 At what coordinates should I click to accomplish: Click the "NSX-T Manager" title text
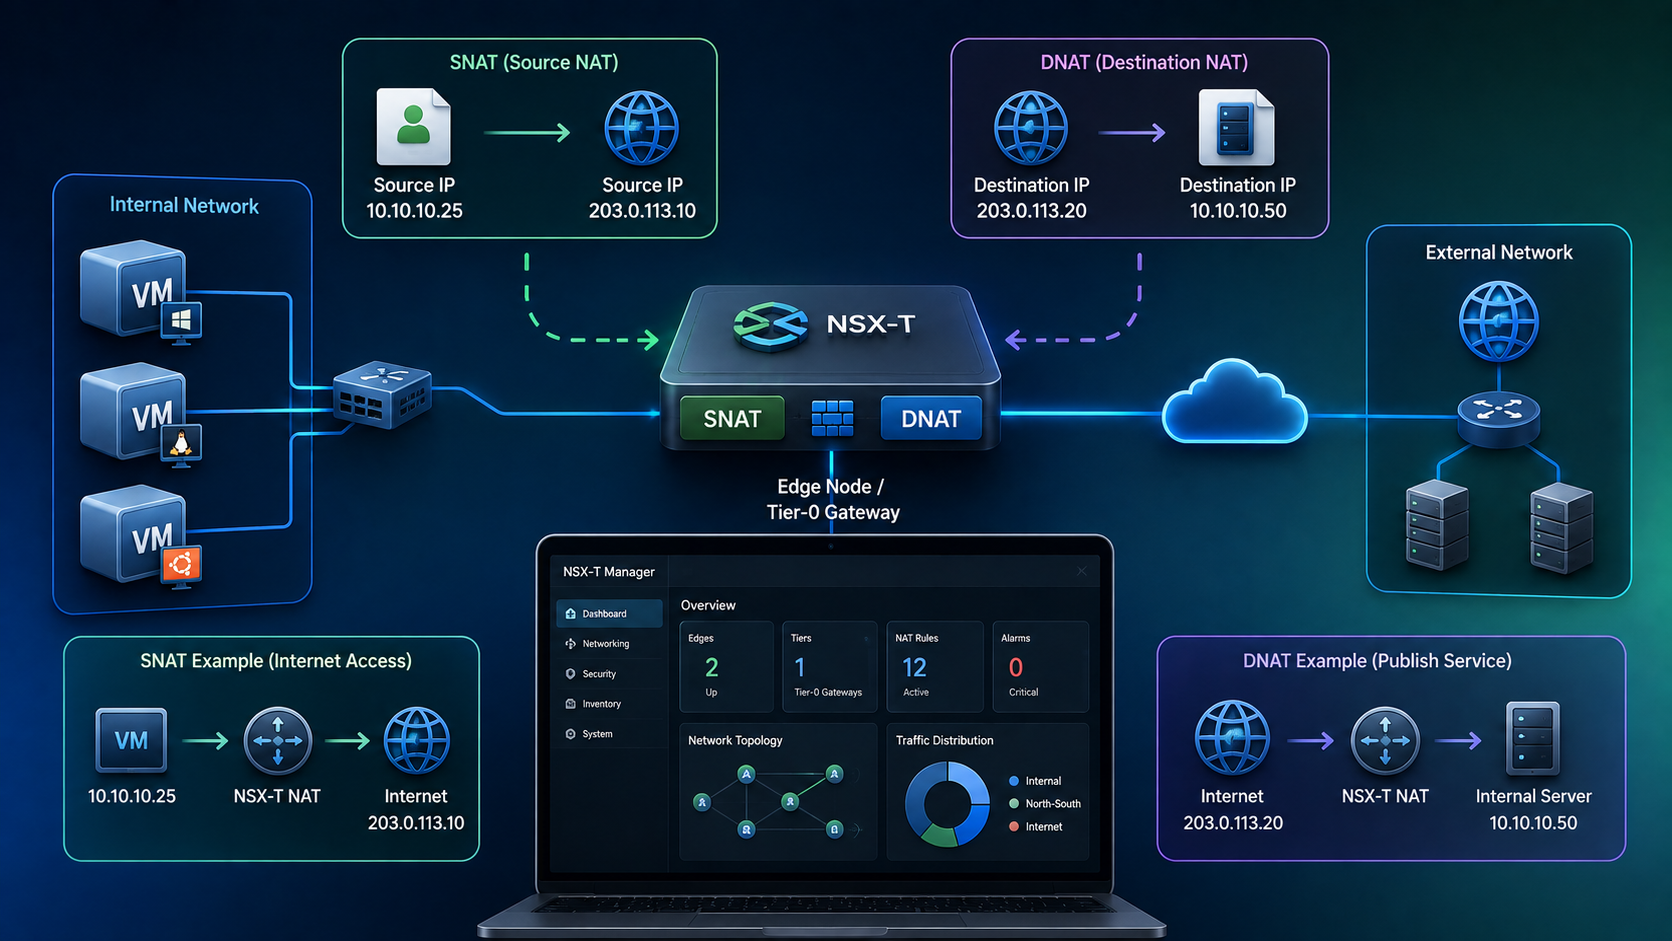pos(608,572)
